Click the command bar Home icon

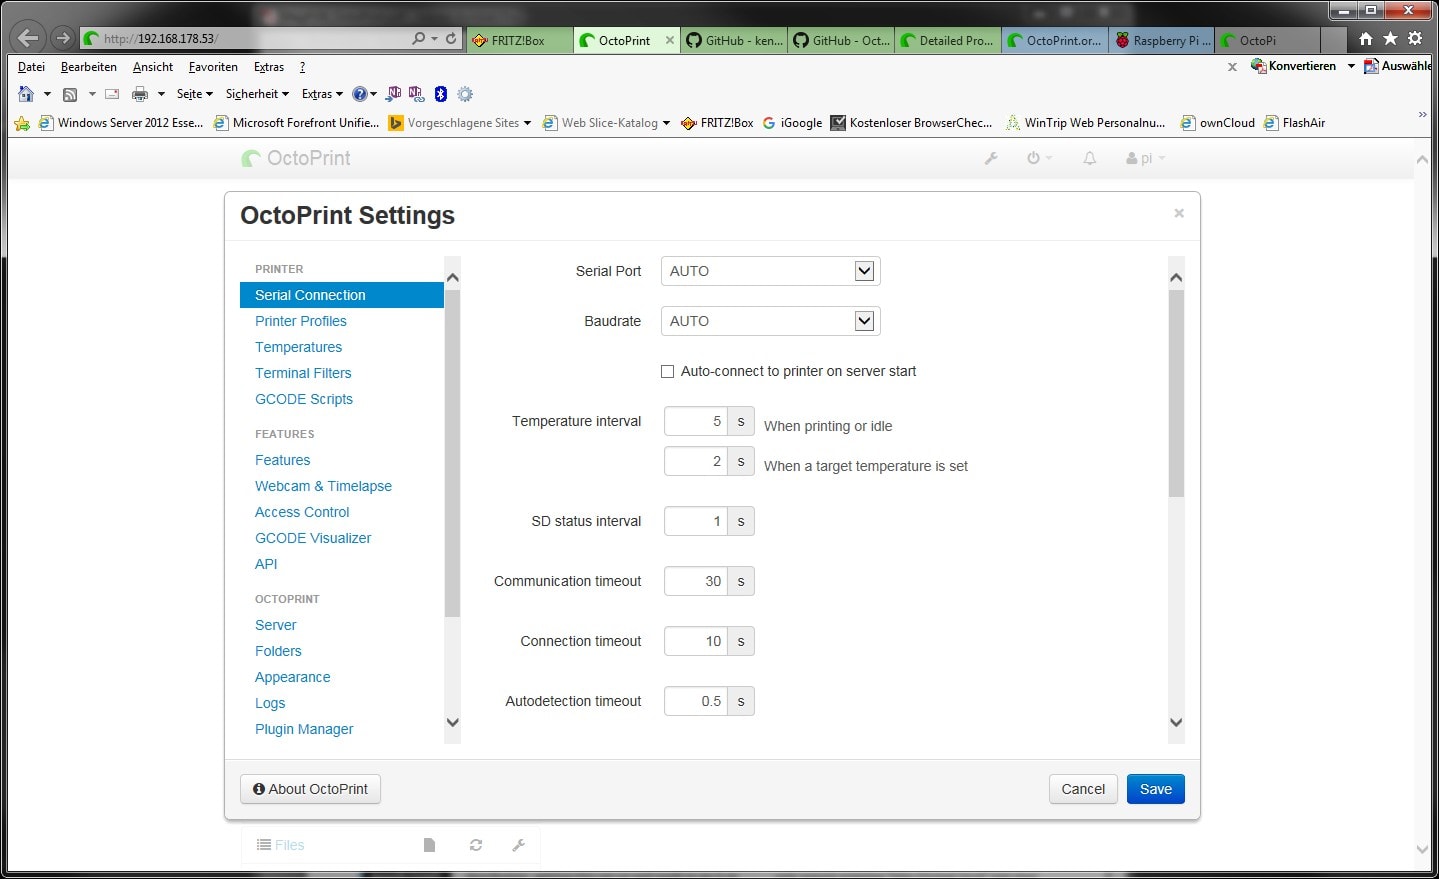tap(26, 94)
